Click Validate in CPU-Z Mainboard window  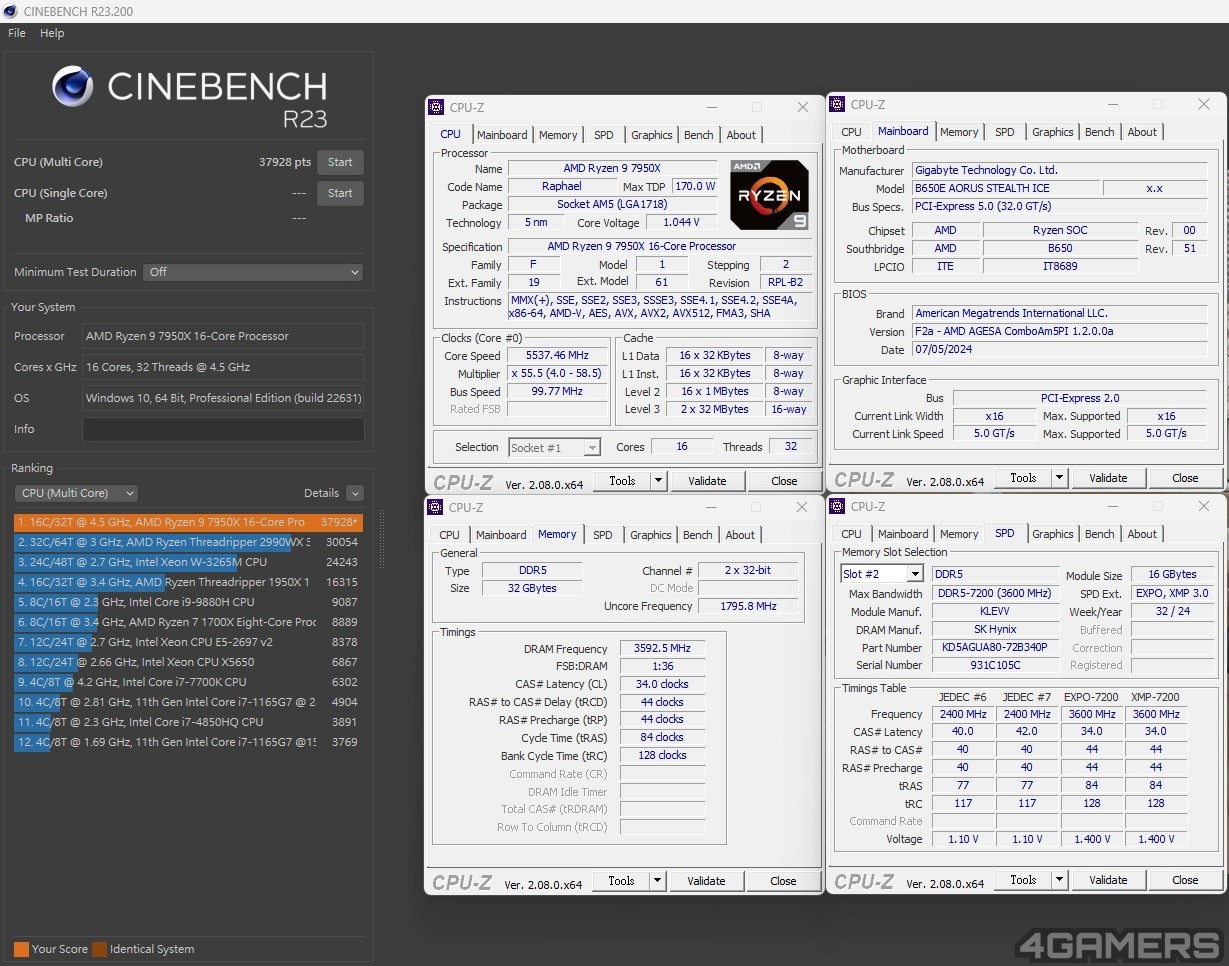point(1108,478)
